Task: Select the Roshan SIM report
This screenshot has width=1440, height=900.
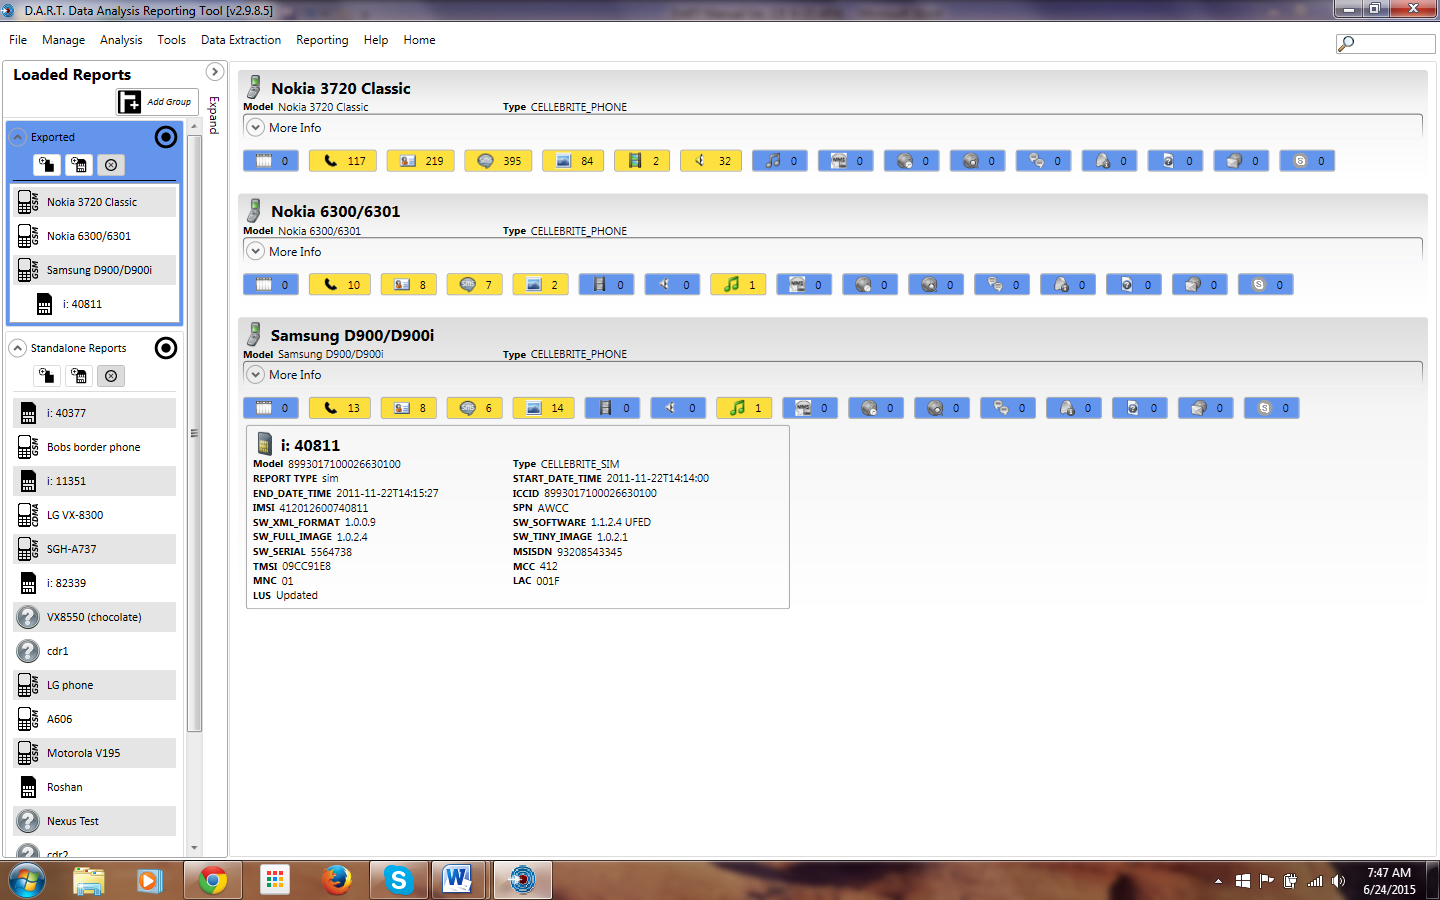Action: [x=95, y=787]
